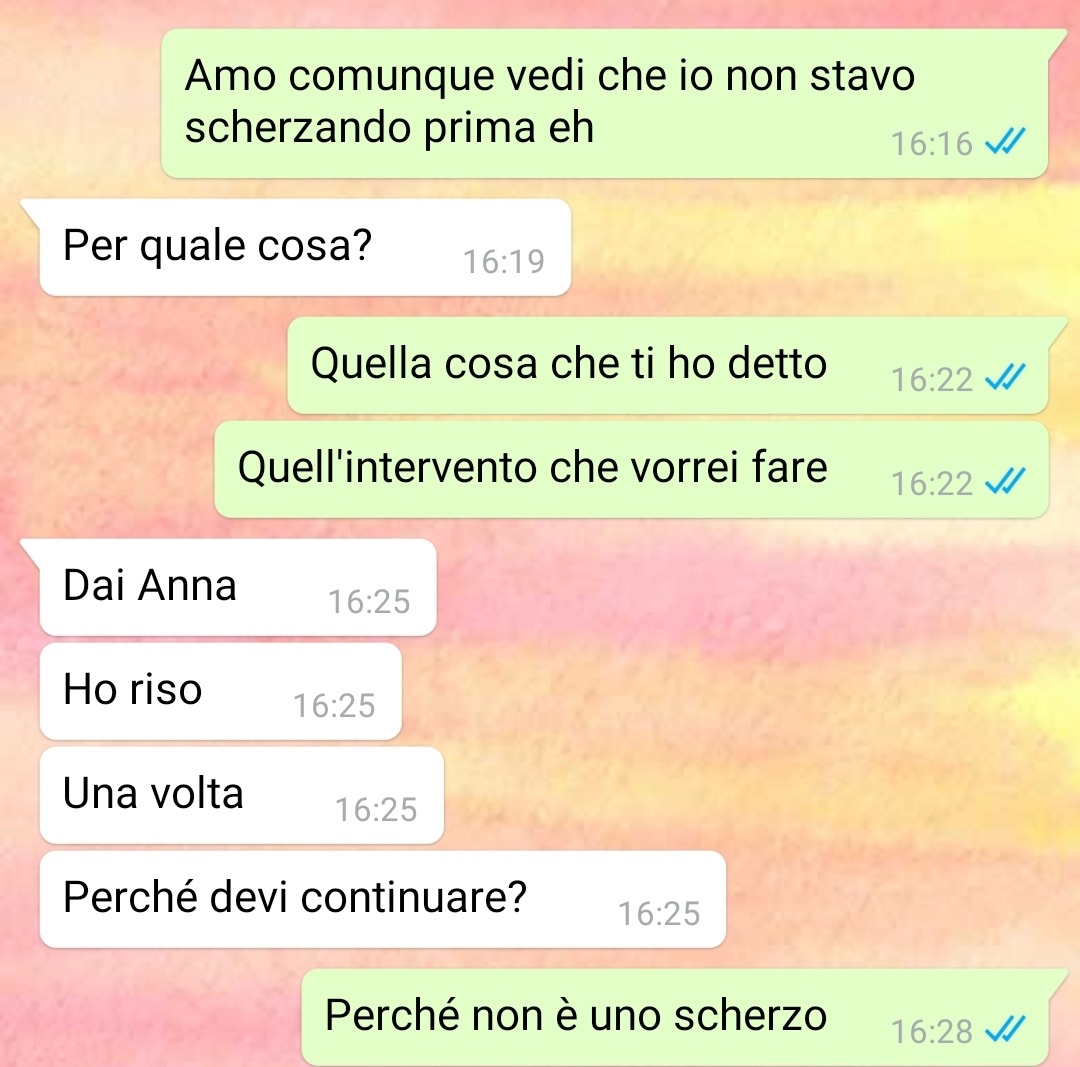Select the "Per quale cosa?" message bubble
The image size is (1080, 1067).
pyautogui.click(x=305, y=247)
